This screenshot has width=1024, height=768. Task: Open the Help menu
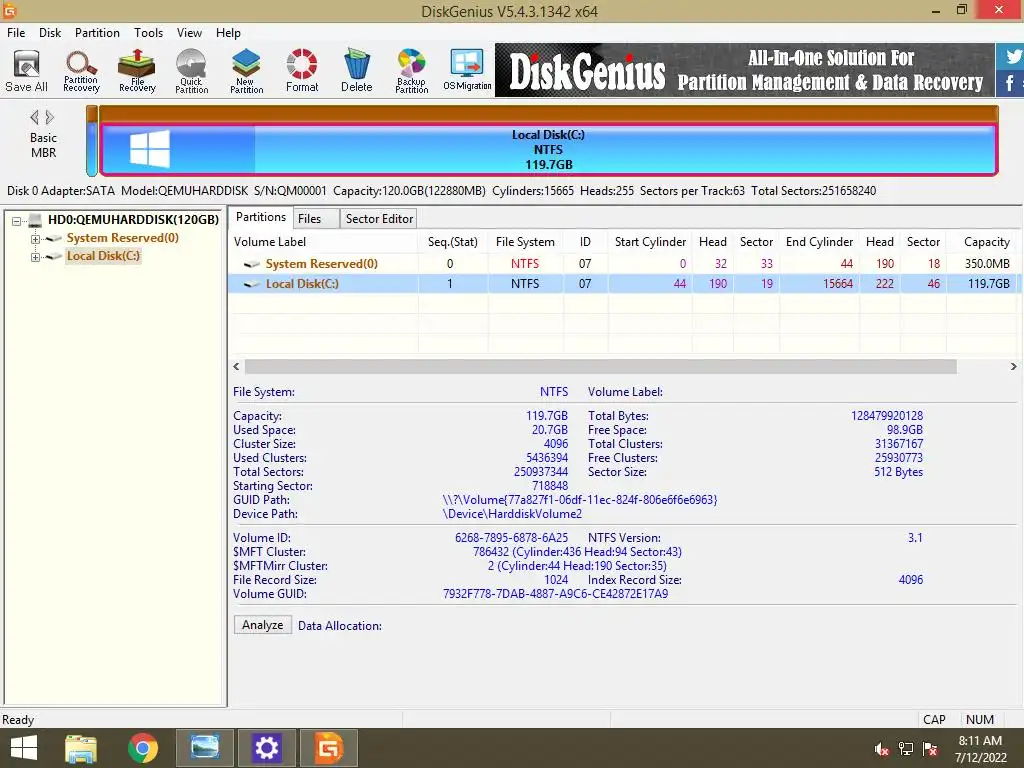point(228,33)
